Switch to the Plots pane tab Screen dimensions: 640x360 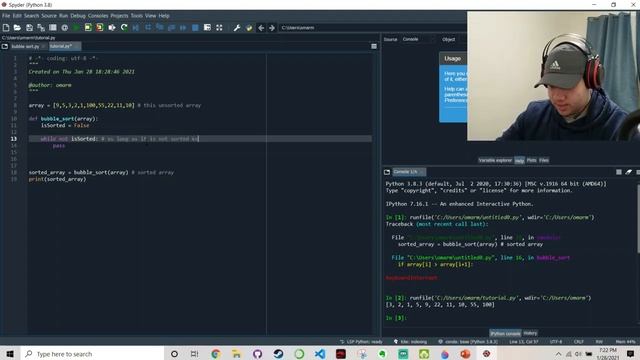coord(531,160)
